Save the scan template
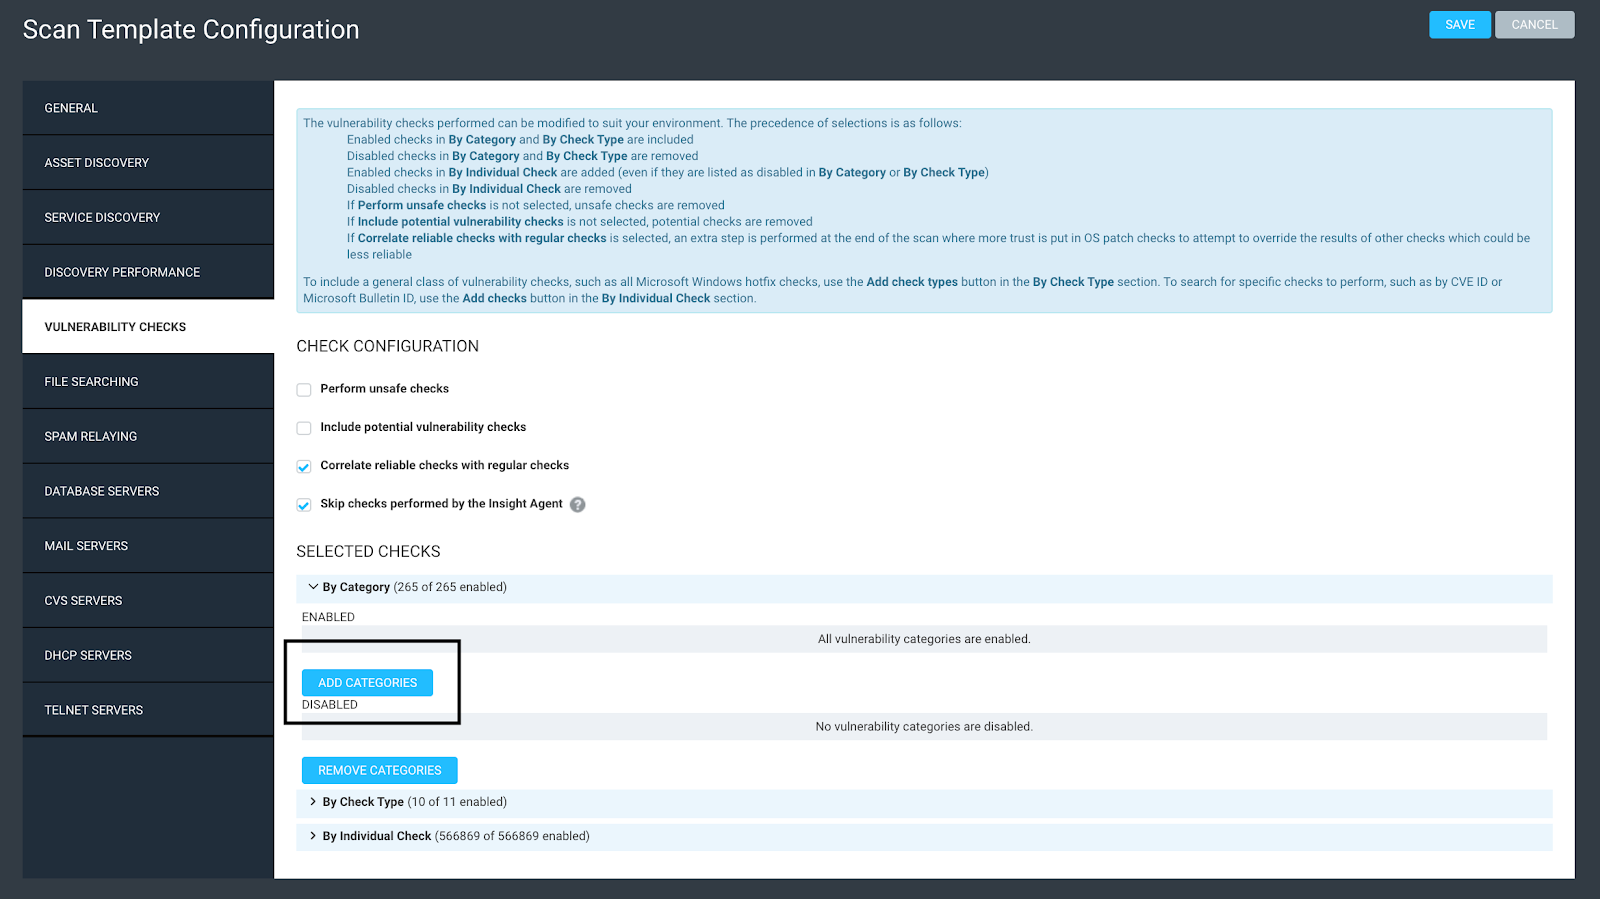1600x899 pixels. 1459,25
